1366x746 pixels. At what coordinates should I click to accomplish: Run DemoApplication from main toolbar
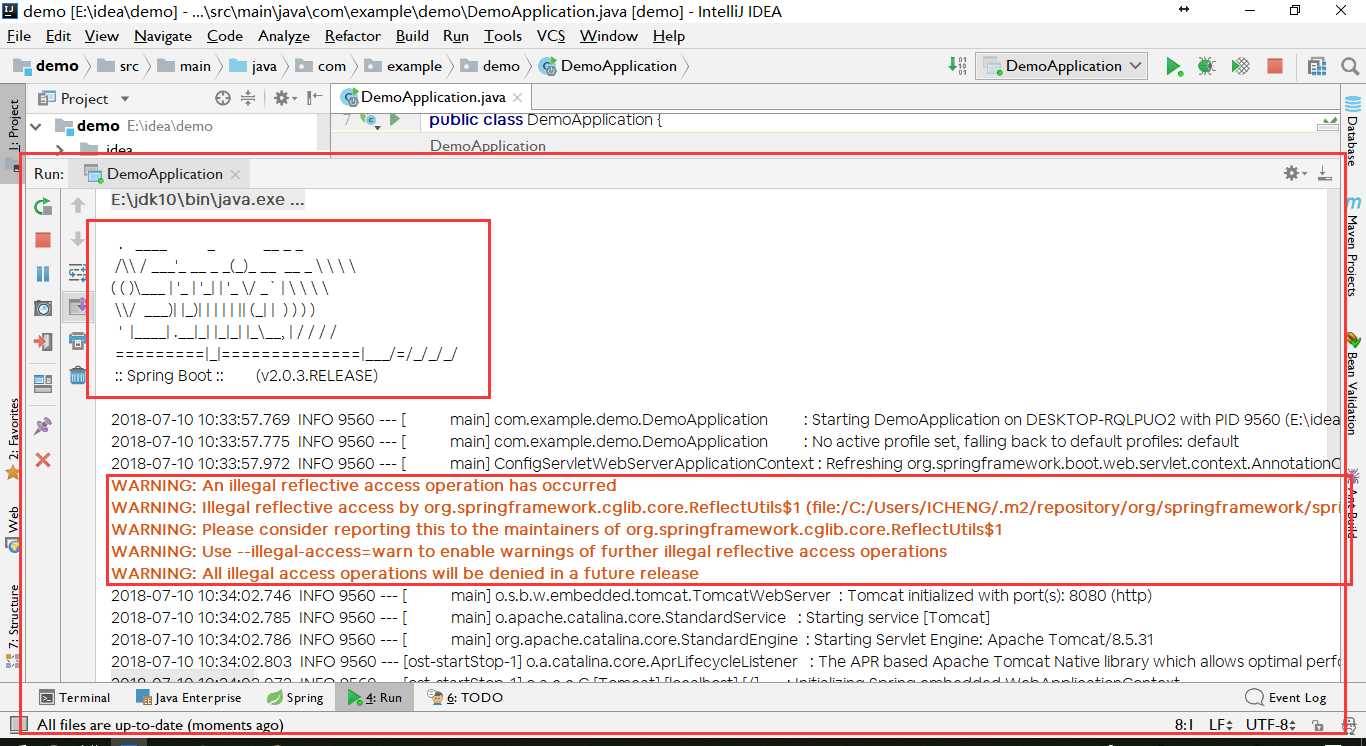point(1173,66)
